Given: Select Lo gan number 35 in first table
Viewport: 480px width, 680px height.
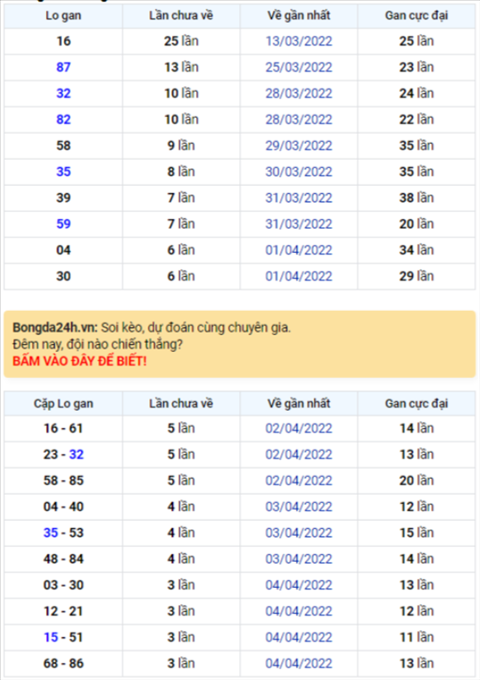Looking at the screenshot, I should [x=63, y=172].
